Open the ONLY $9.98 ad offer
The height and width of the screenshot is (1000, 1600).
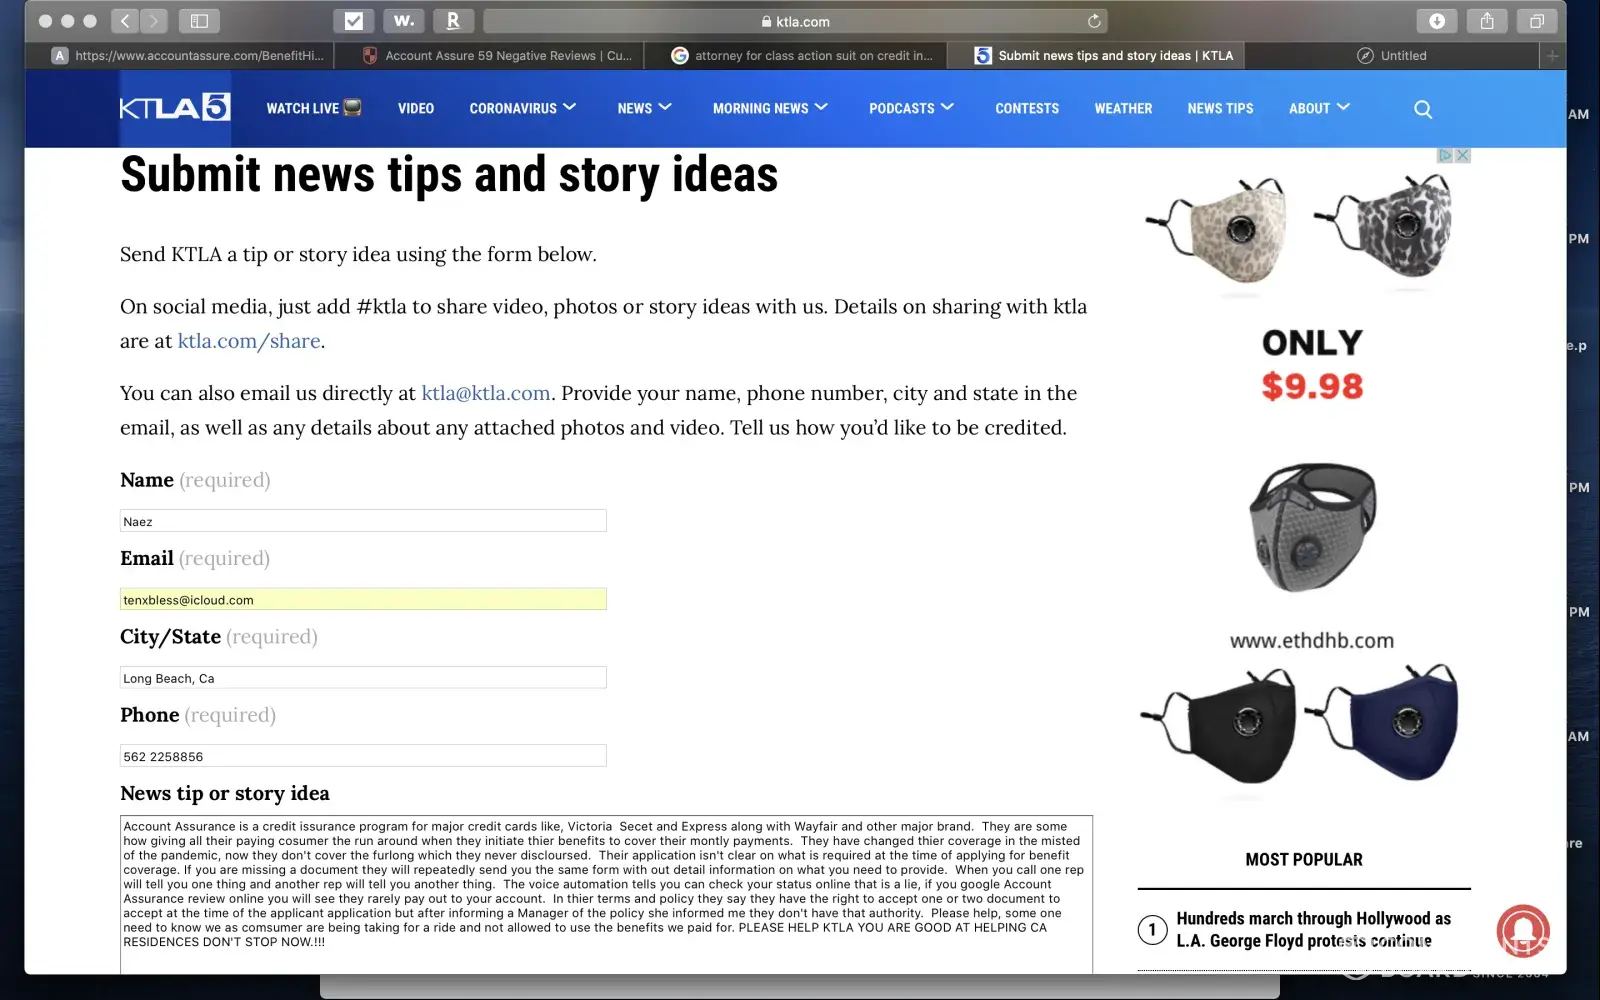(x=1312, y=365)
